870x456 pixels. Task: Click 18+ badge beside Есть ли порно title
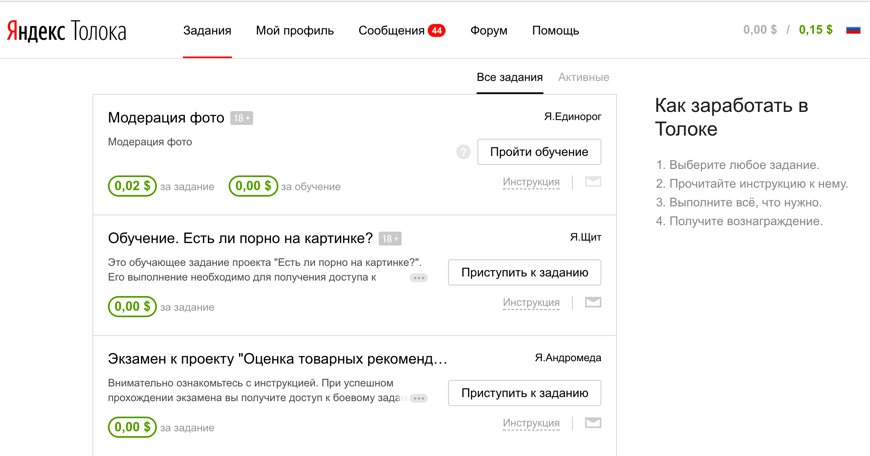(x=390, y=239)
